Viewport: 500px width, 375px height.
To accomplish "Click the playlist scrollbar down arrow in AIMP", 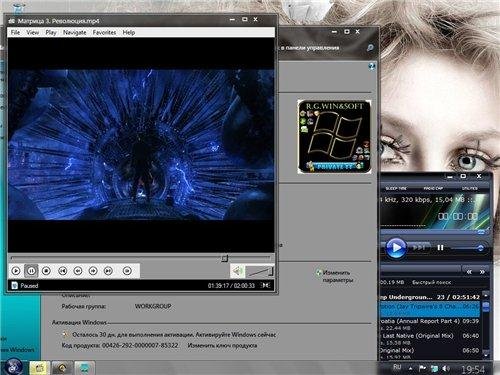I will 486,355.
